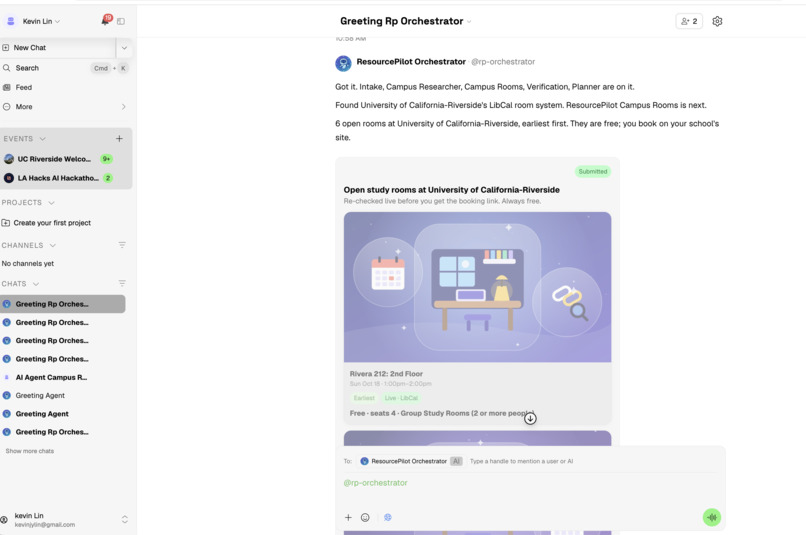Filter the chats list
Viewport: 806px width, 535px height.
coord(122,284)
